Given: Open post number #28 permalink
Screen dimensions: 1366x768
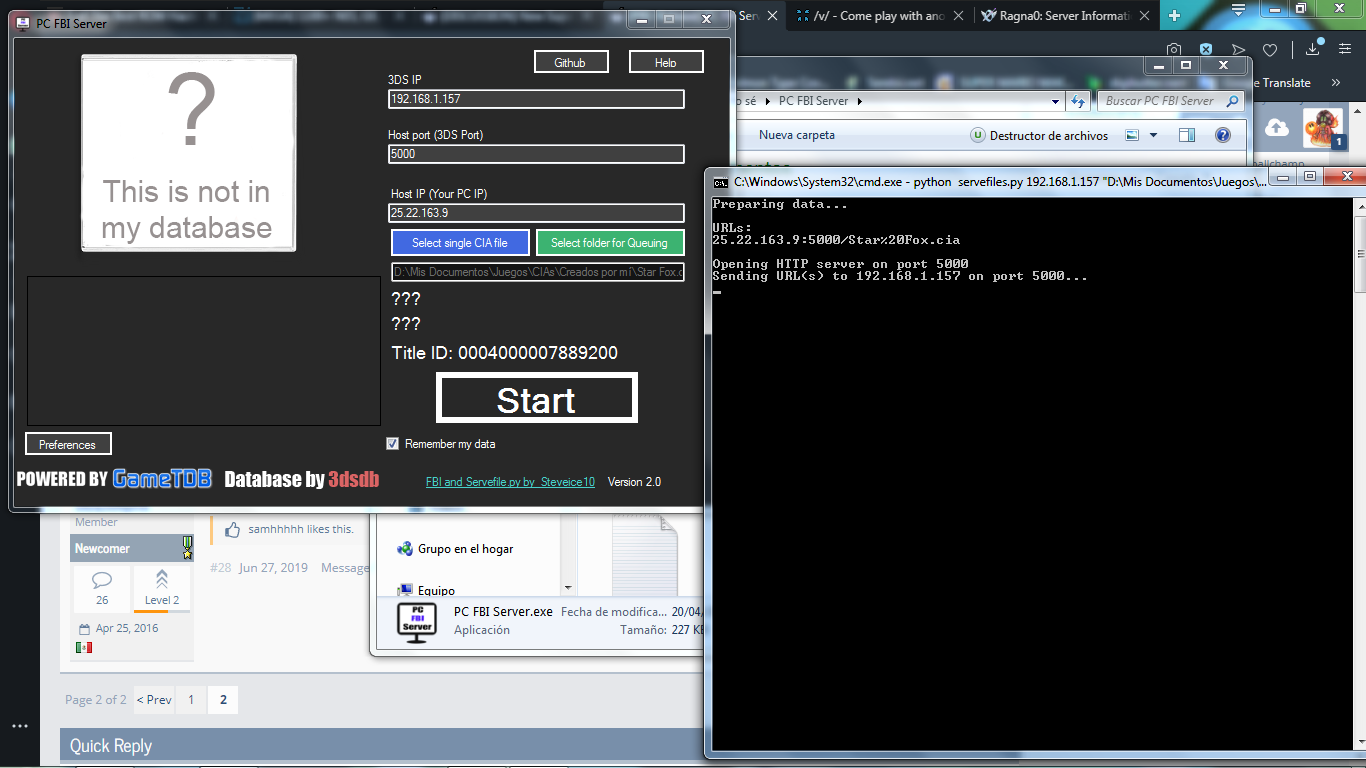Looking at the screenshot, I should coord(220,568).
